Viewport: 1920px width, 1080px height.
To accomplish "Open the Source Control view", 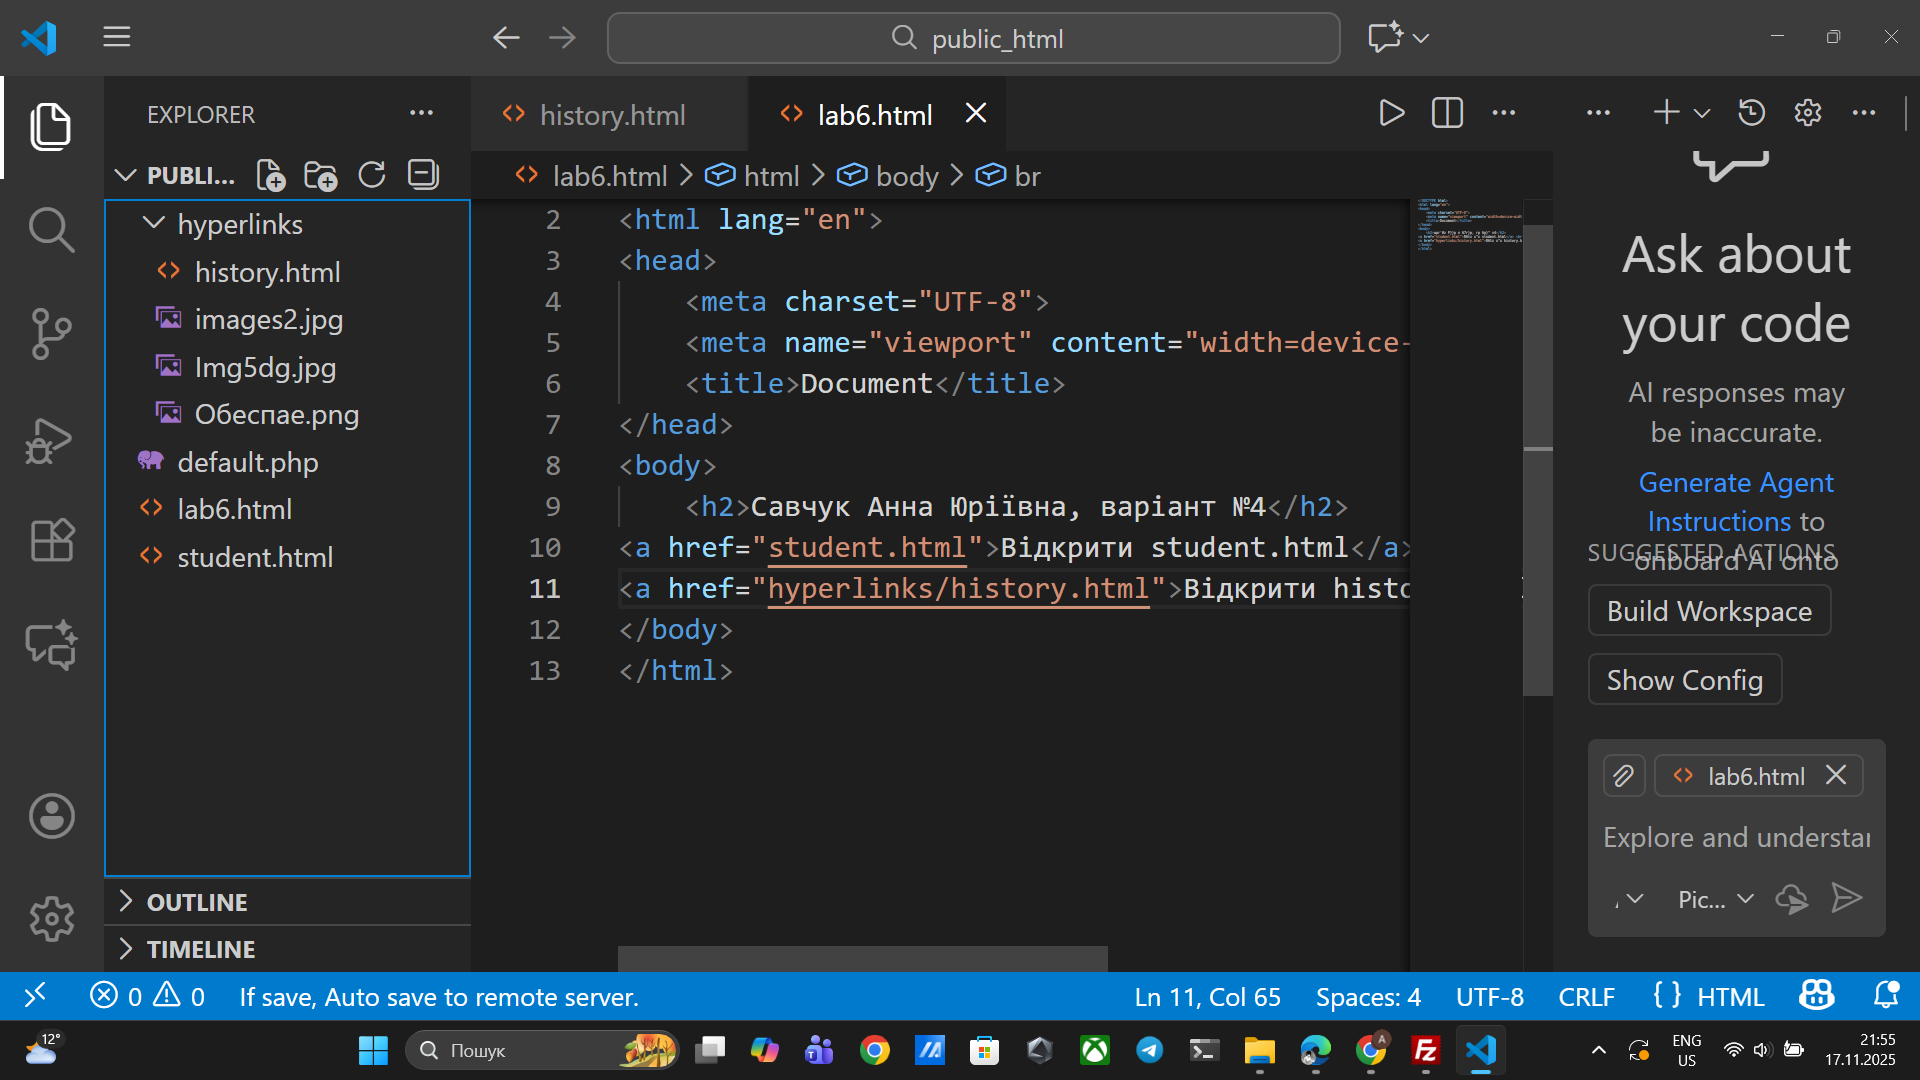I will pyautogui.click(x=51, y=334).
